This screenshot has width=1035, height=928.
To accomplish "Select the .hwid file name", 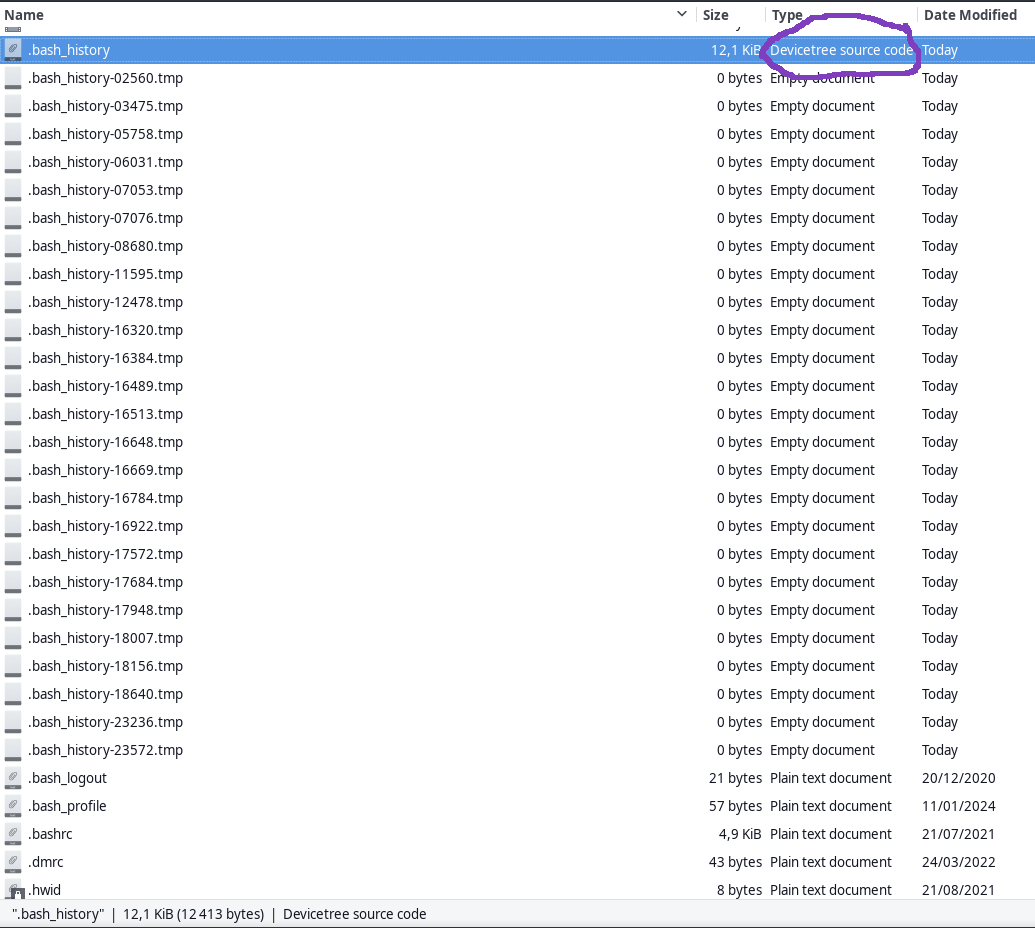I will point(44,890).
